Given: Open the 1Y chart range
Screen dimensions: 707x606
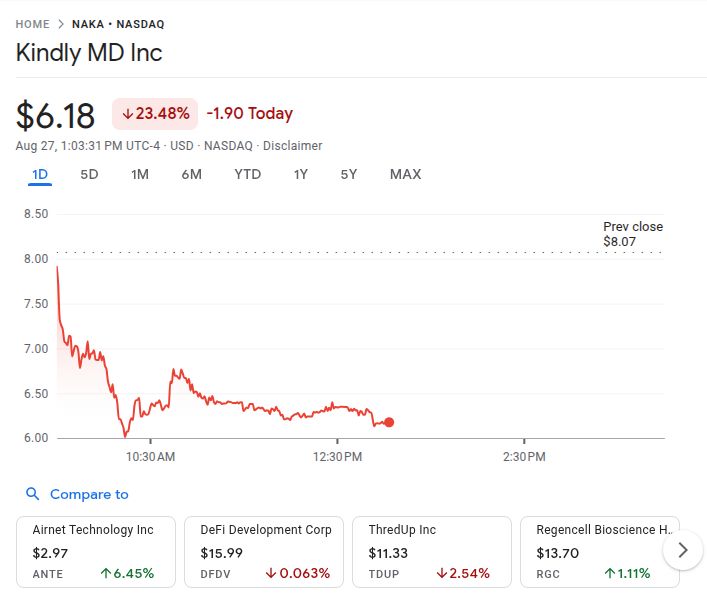Looking at the screenshot, I should [x=301, y=175].
